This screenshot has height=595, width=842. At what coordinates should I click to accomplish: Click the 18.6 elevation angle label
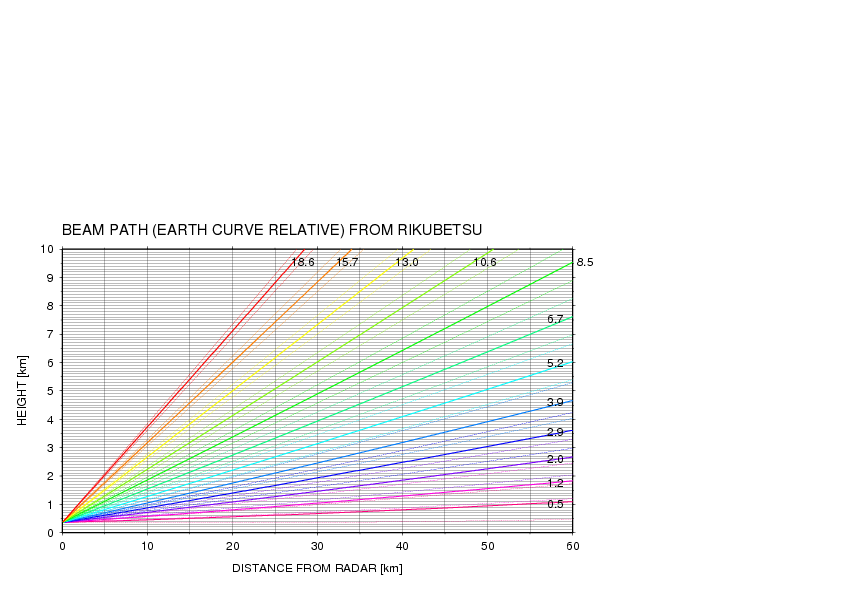pyautogui.click(x=303, y=262)
